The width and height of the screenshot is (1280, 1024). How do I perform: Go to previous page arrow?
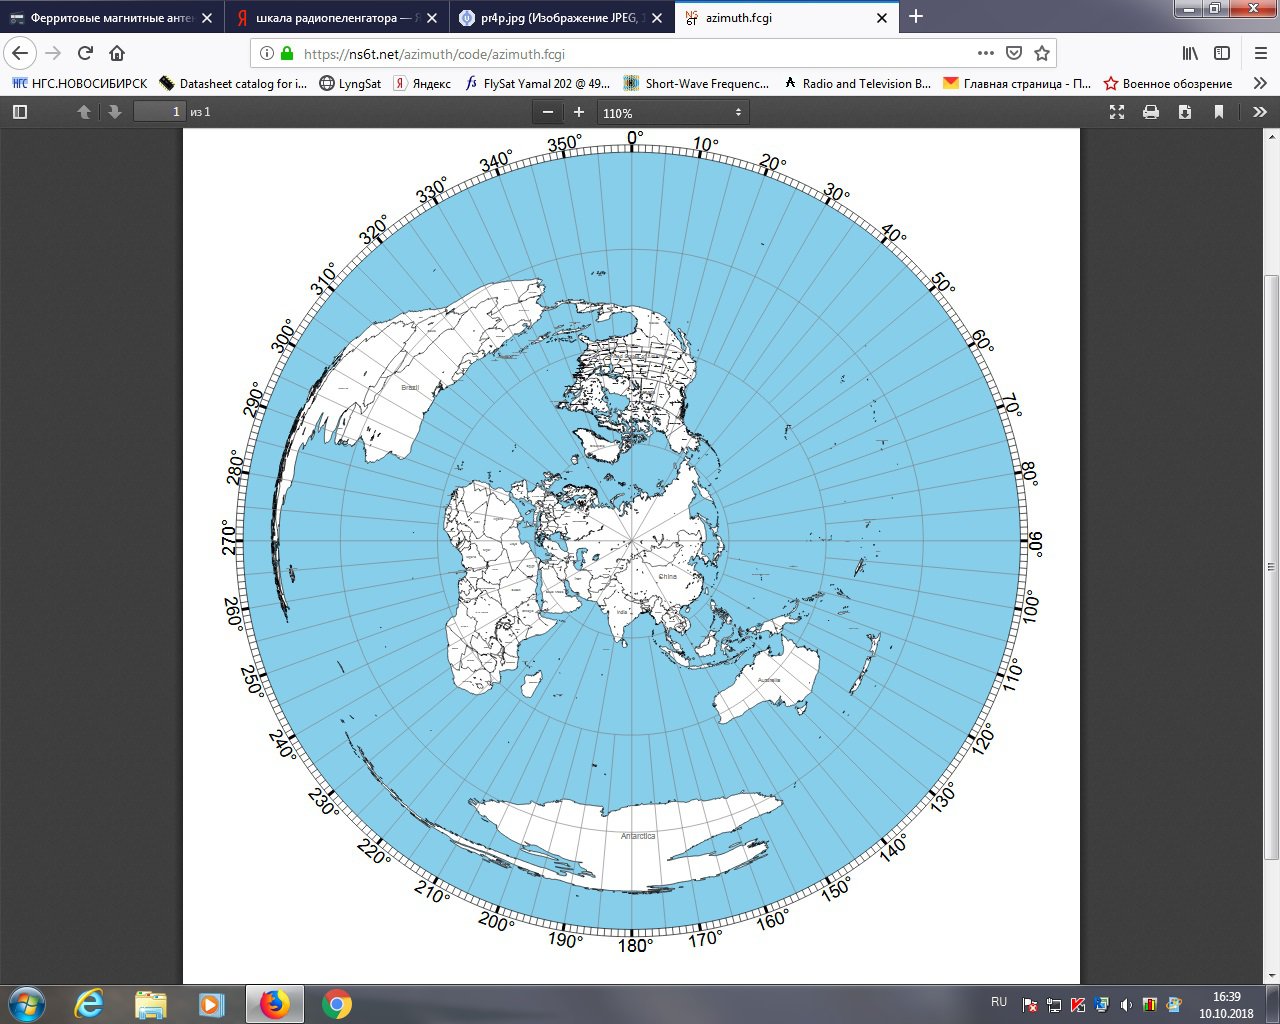pos(84,112)
